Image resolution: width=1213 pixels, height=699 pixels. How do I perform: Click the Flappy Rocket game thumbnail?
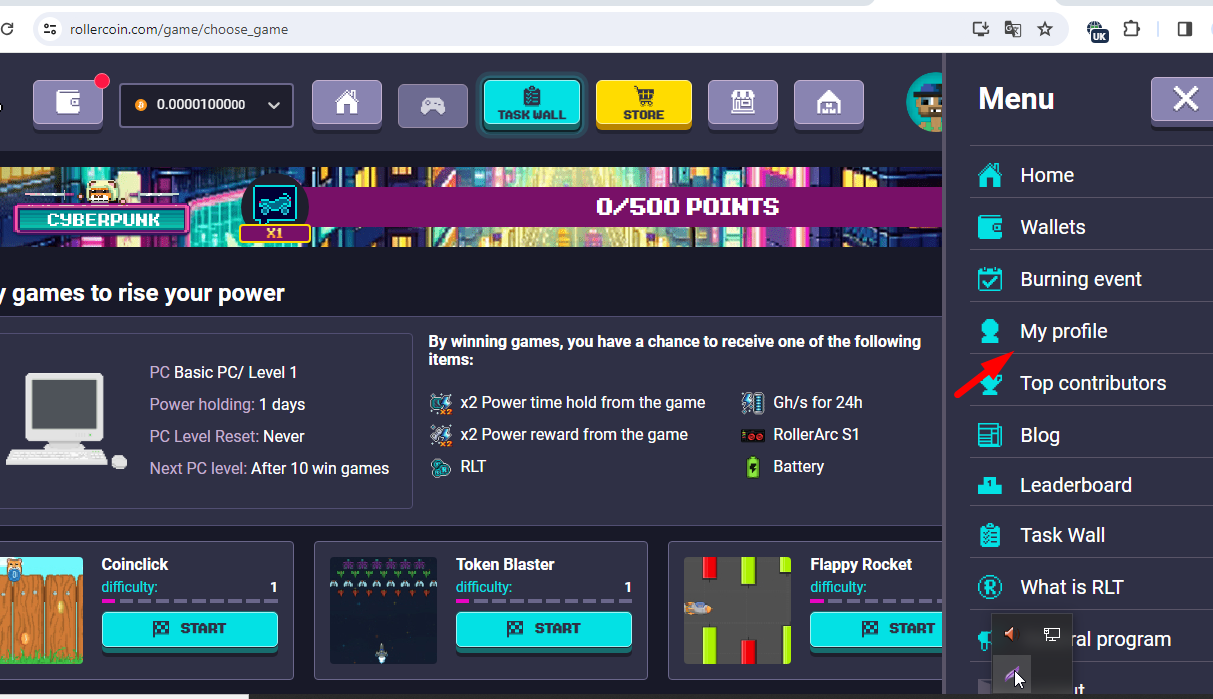tap(738, 610)
